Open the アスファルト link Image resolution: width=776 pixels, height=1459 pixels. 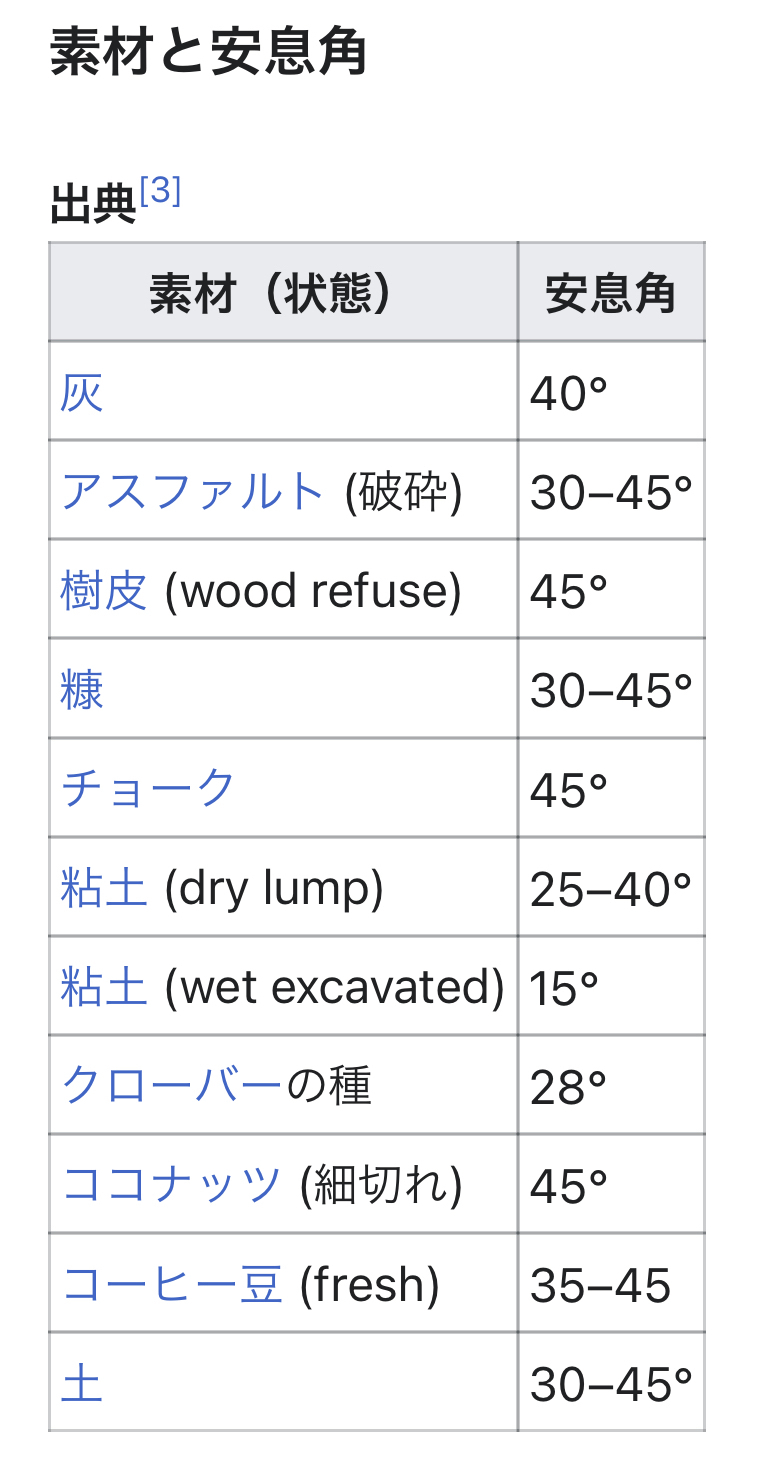point(193,492)
